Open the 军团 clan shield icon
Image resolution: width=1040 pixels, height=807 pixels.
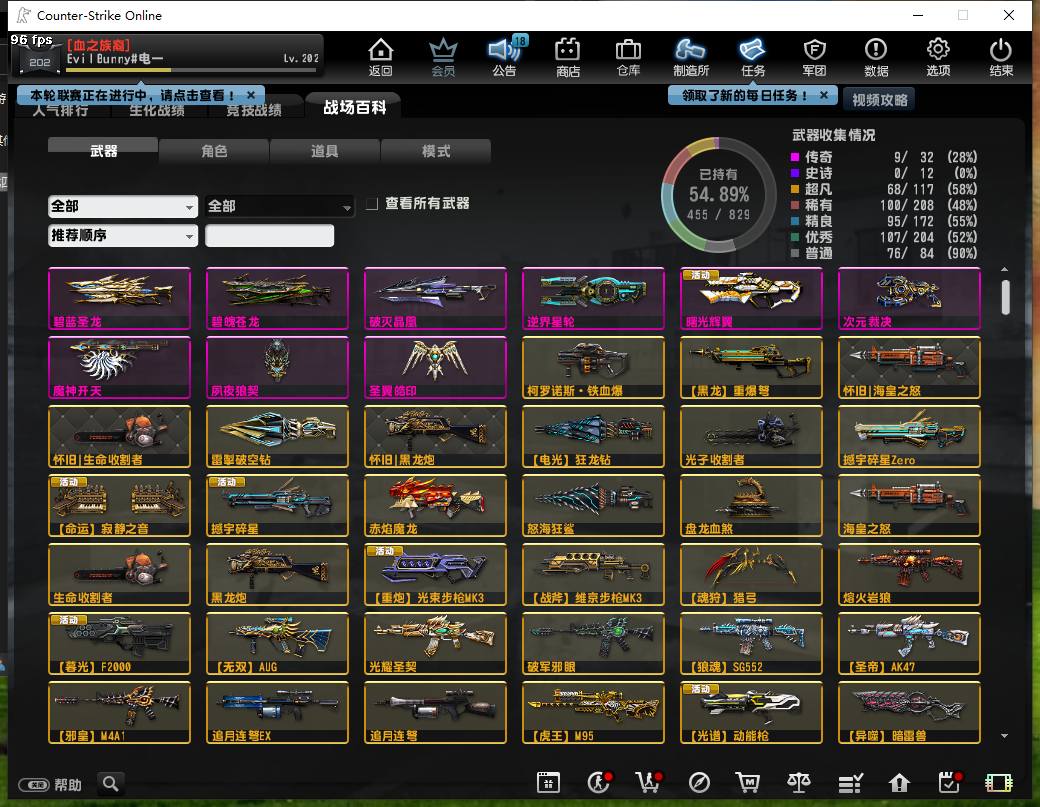(x=814, y=57)
